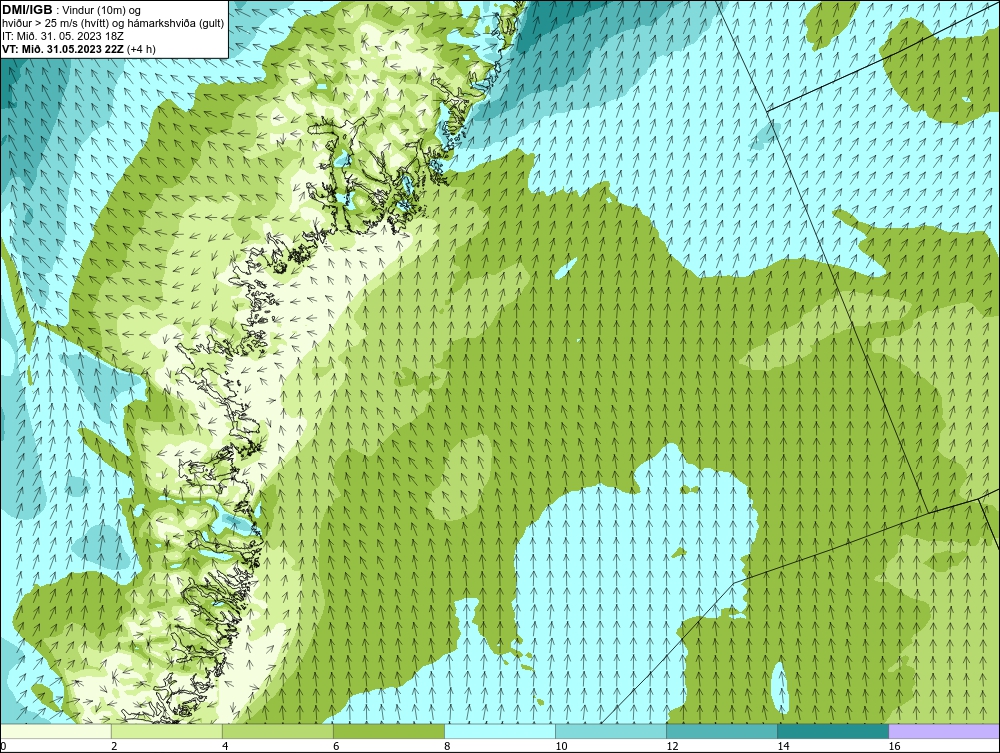Click the legend scale label 14

click(x=783, y=746)
